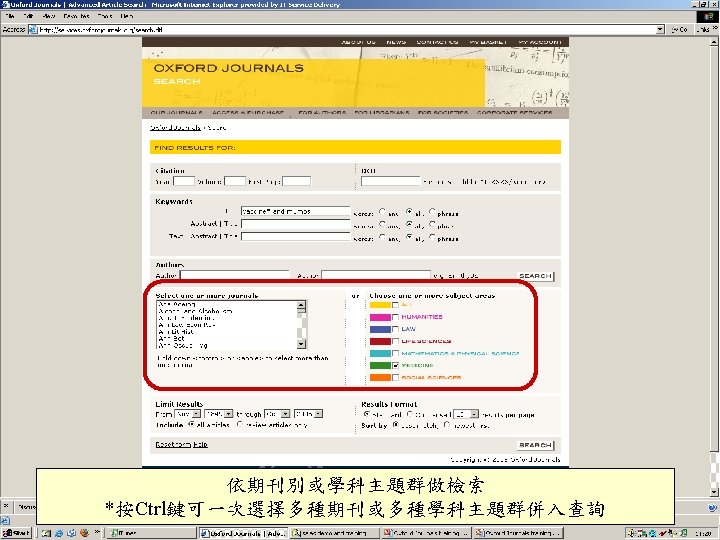This screenshot has width=720, height=540.
Task: Click the journals list scroll up arrow
Action: click(x=301, y=305)
